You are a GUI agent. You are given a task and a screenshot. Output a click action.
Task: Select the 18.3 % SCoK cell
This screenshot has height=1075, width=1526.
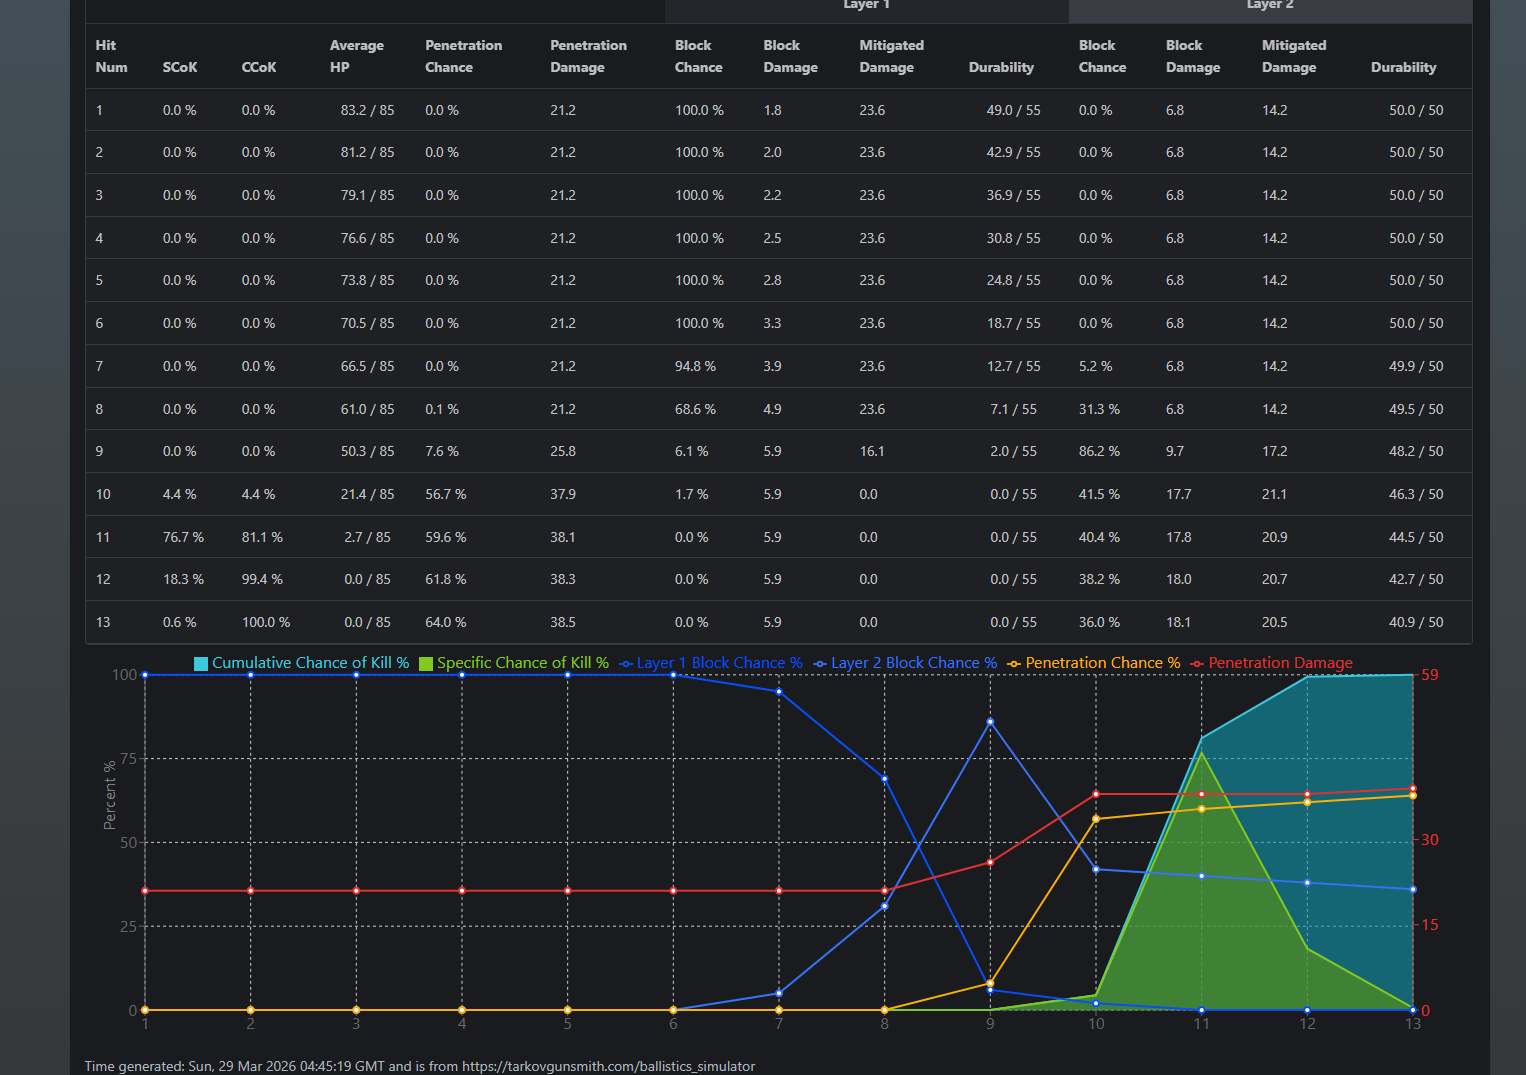coord(183,579)
